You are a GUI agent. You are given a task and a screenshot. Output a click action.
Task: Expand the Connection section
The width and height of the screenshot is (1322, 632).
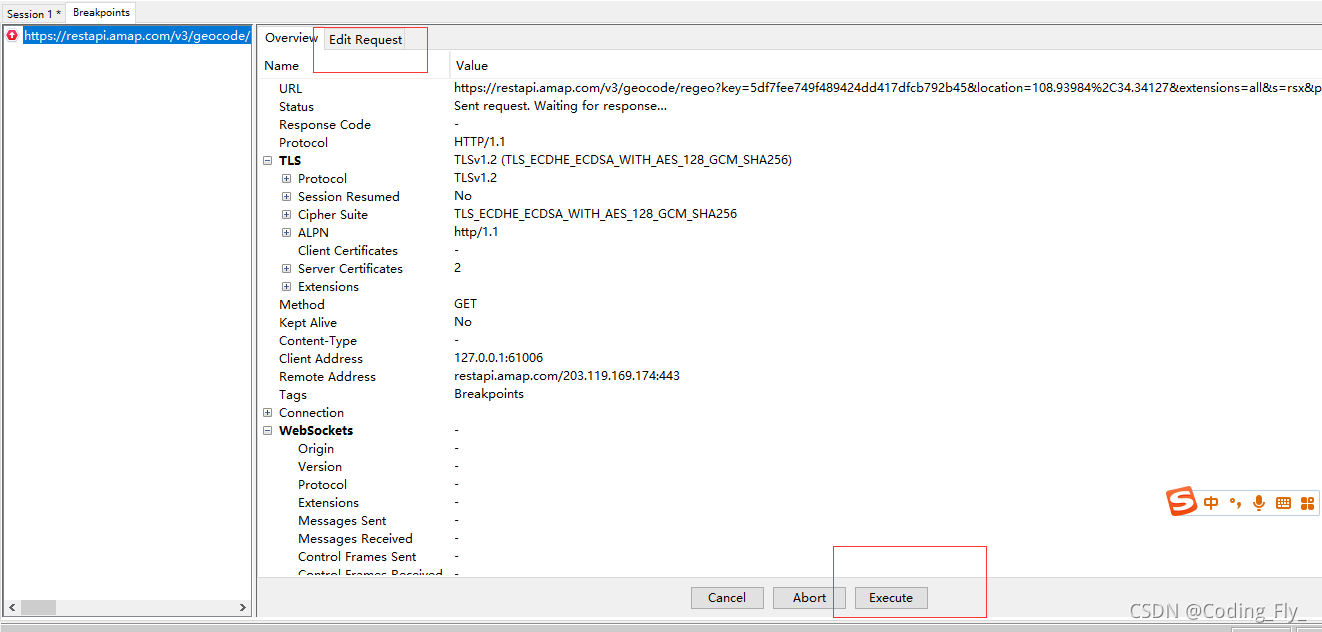[268, 413]
